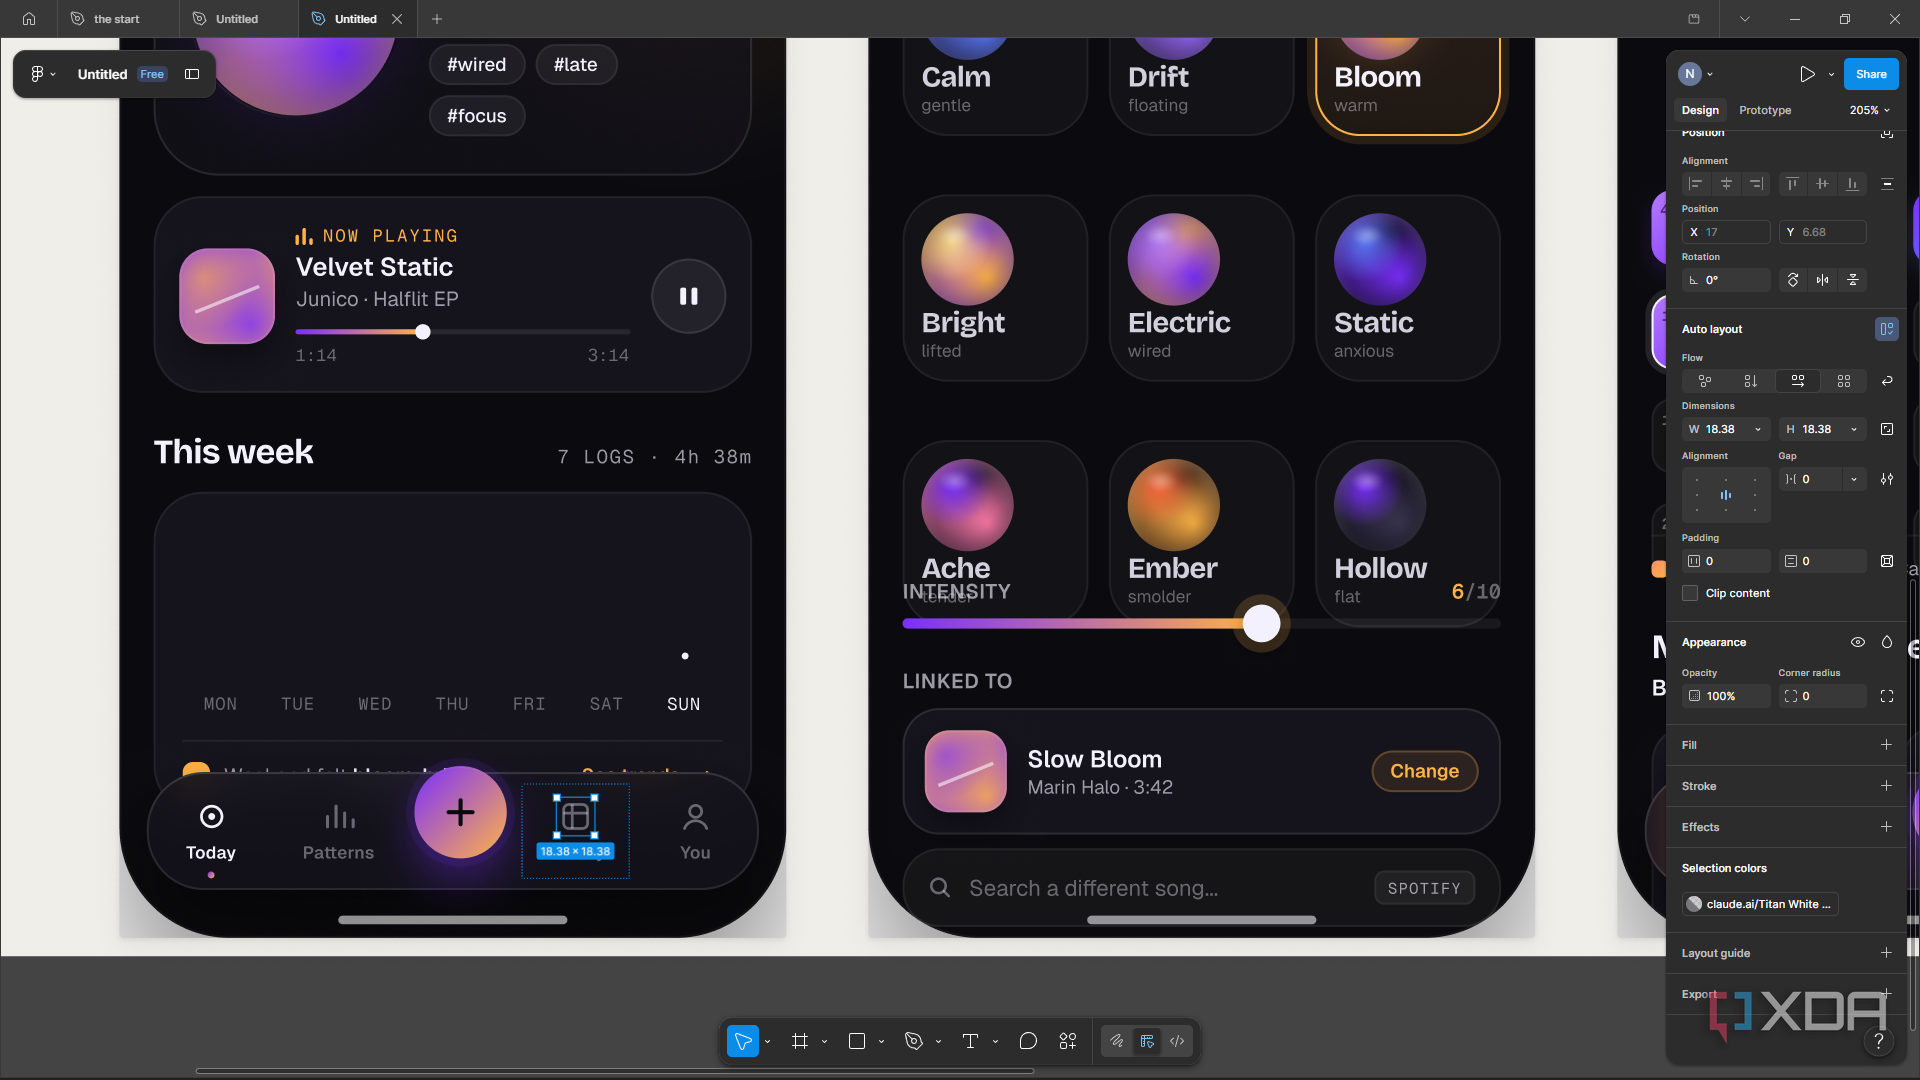Open the Actions components tool
1920x1080 pixels.
[1068, 1041]
